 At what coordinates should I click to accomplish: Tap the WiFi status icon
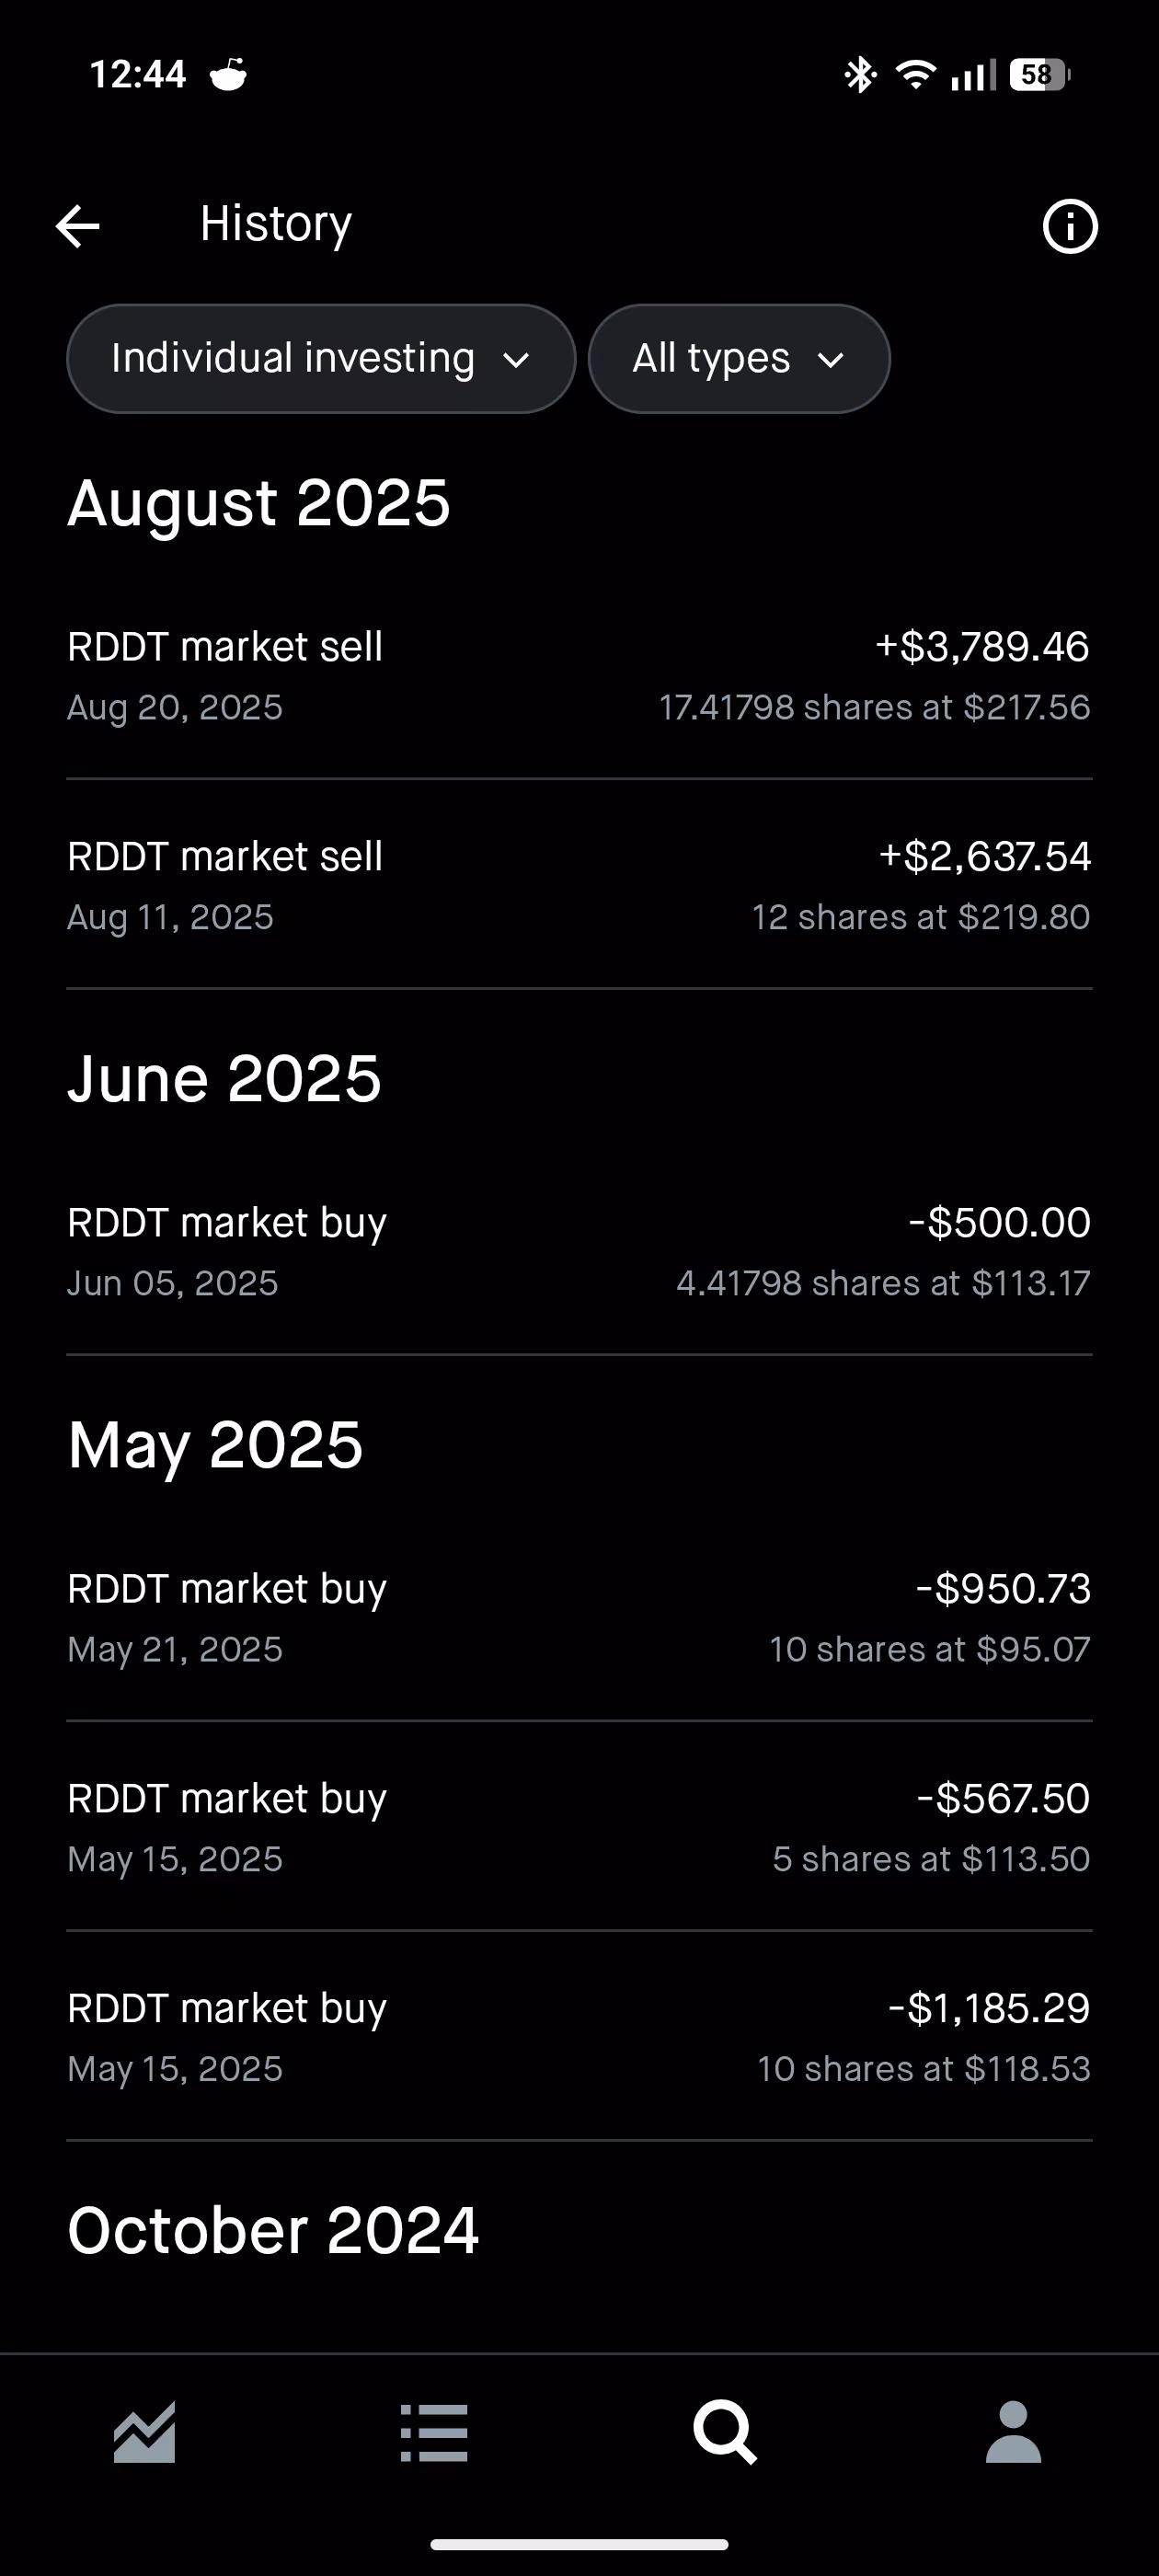[x=915, y=74]
